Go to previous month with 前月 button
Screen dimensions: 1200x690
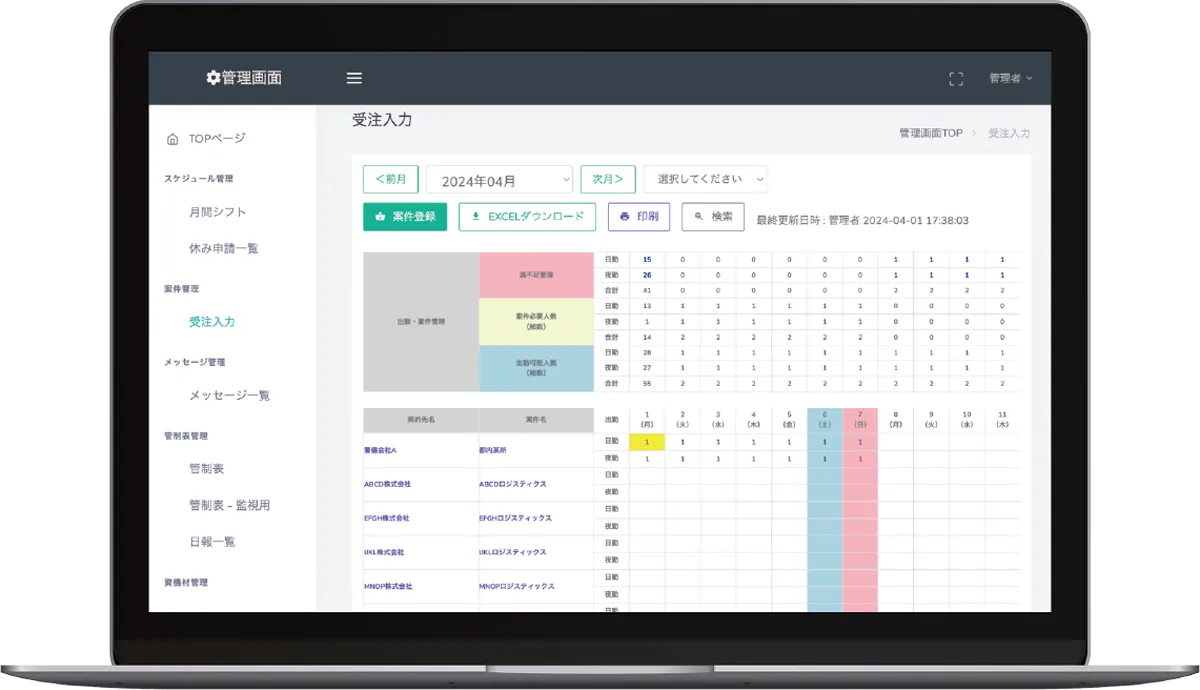coord(390,179)
